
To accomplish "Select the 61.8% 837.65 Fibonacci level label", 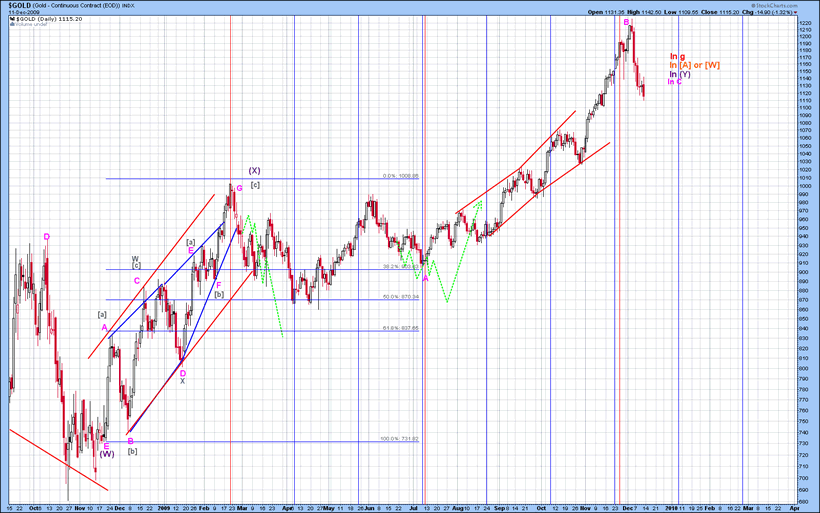I will pos(400,328).
